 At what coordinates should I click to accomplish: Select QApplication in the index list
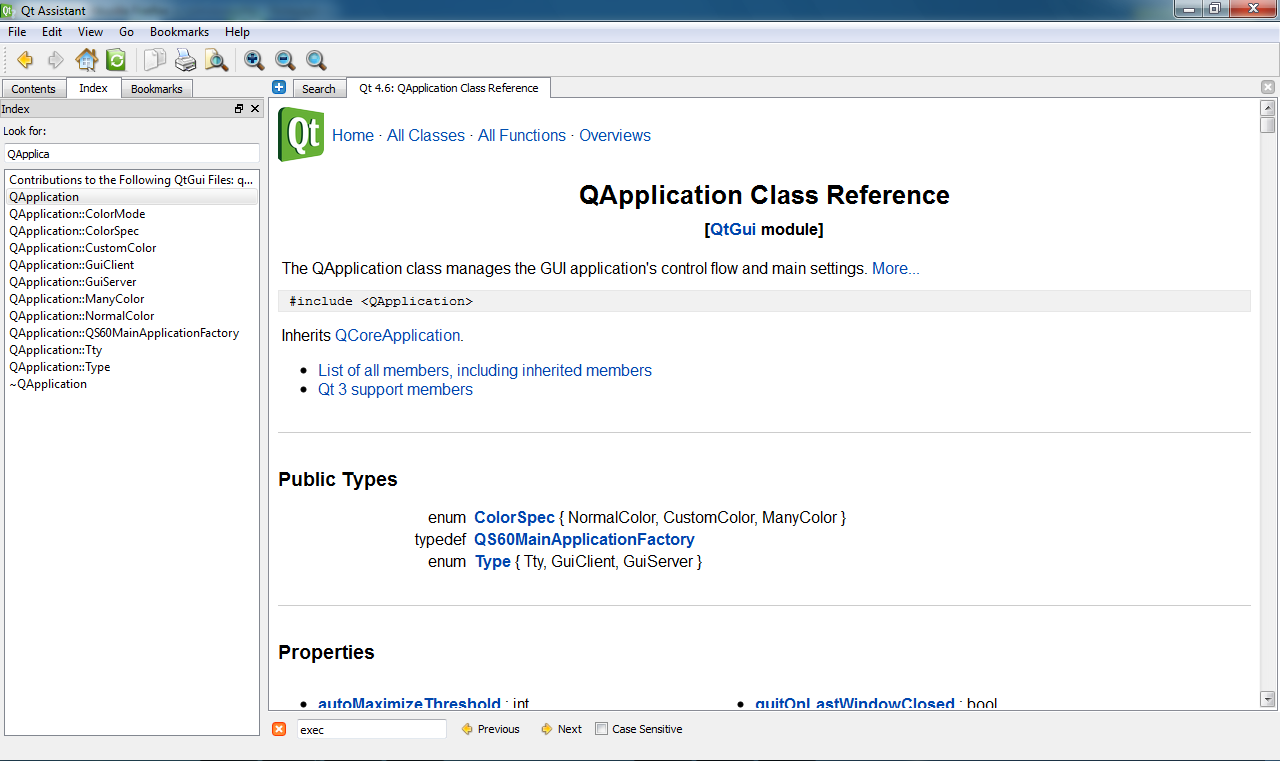[x=131, y=197]
